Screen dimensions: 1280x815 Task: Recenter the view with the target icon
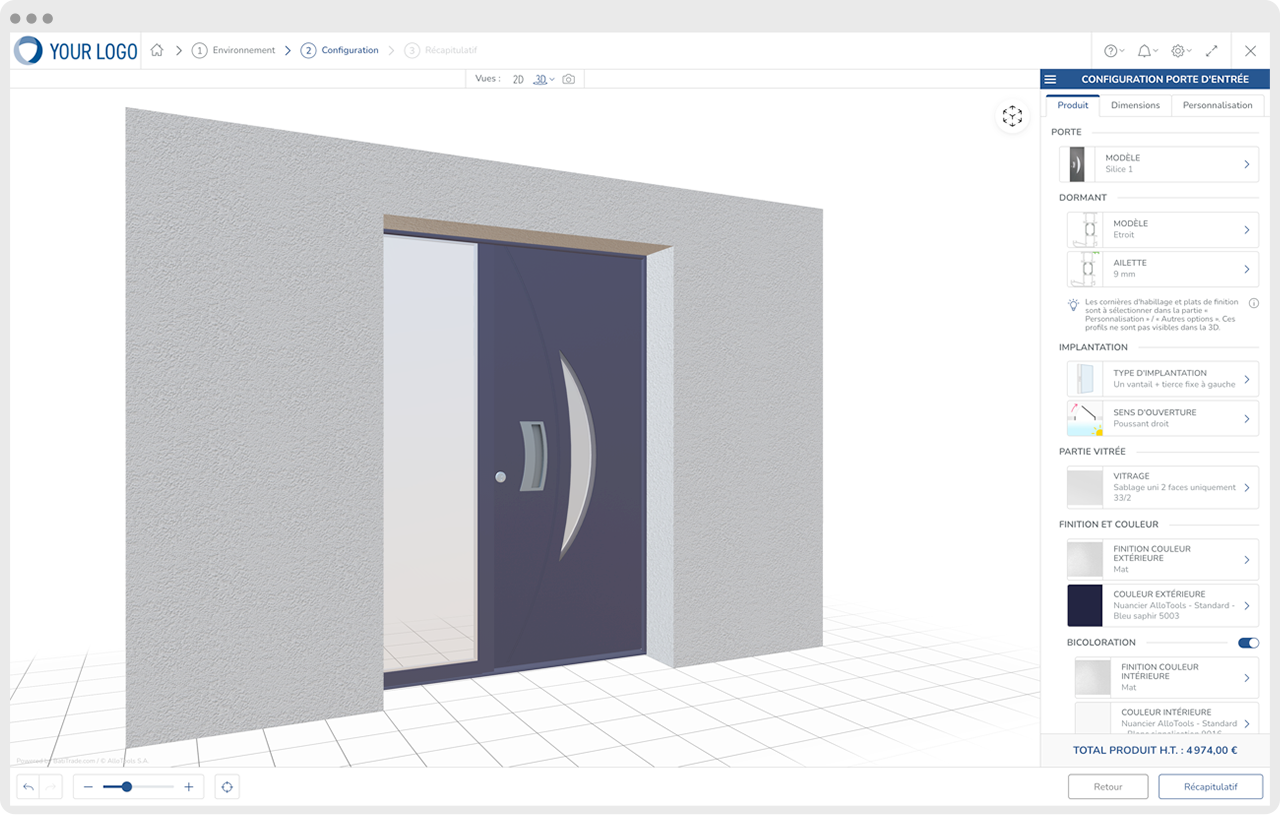pos(227,787)
